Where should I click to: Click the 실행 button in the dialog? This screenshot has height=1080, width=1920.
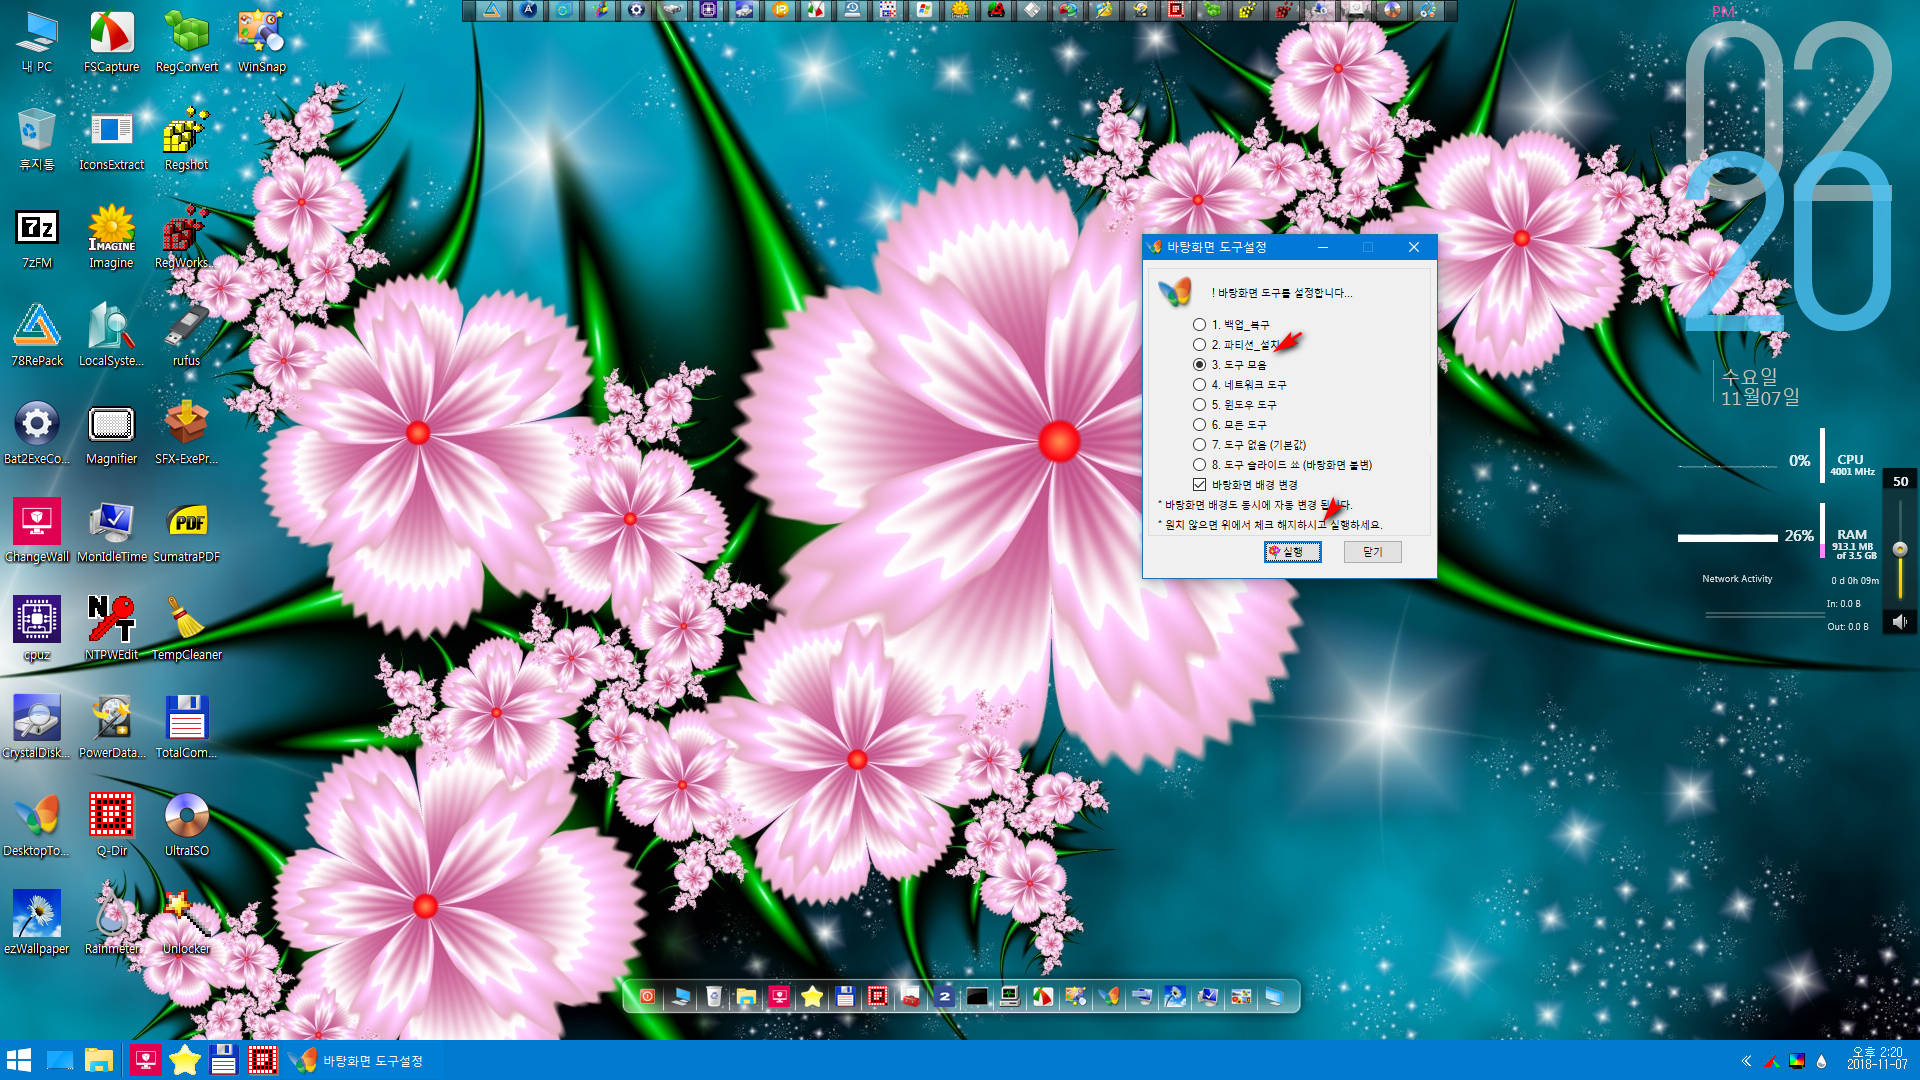point(1292,552)
